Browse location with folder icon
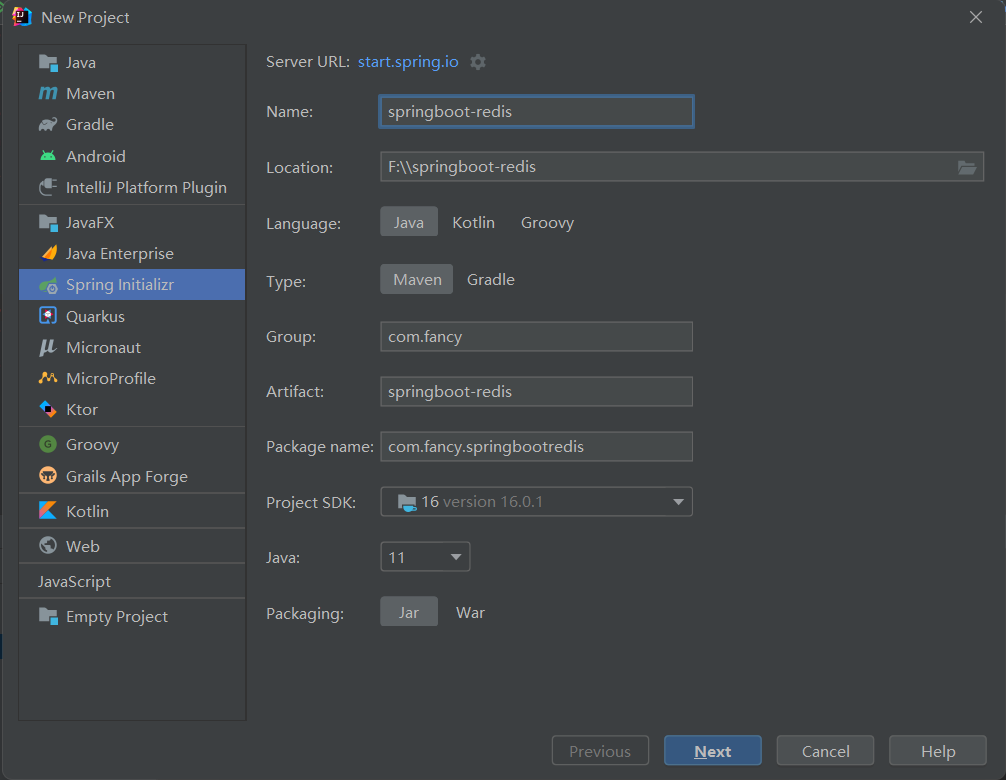The height and width of the screenshot is (780, 1006). (967, 167)
